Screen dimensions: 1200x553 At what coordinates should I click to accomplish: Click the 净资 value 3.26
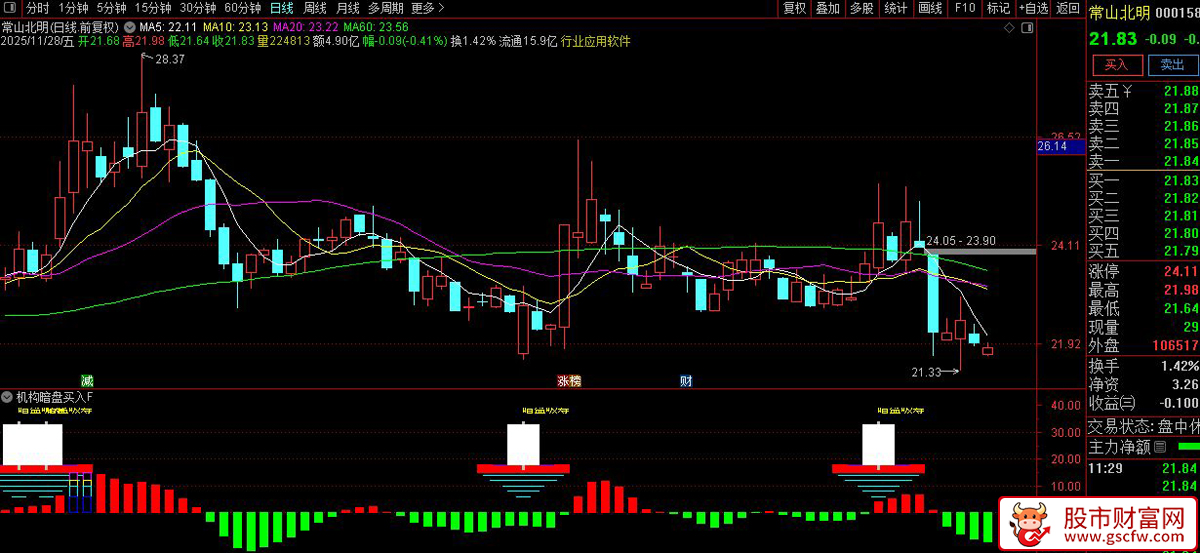pyautogui.click(x=1184, y=384)
